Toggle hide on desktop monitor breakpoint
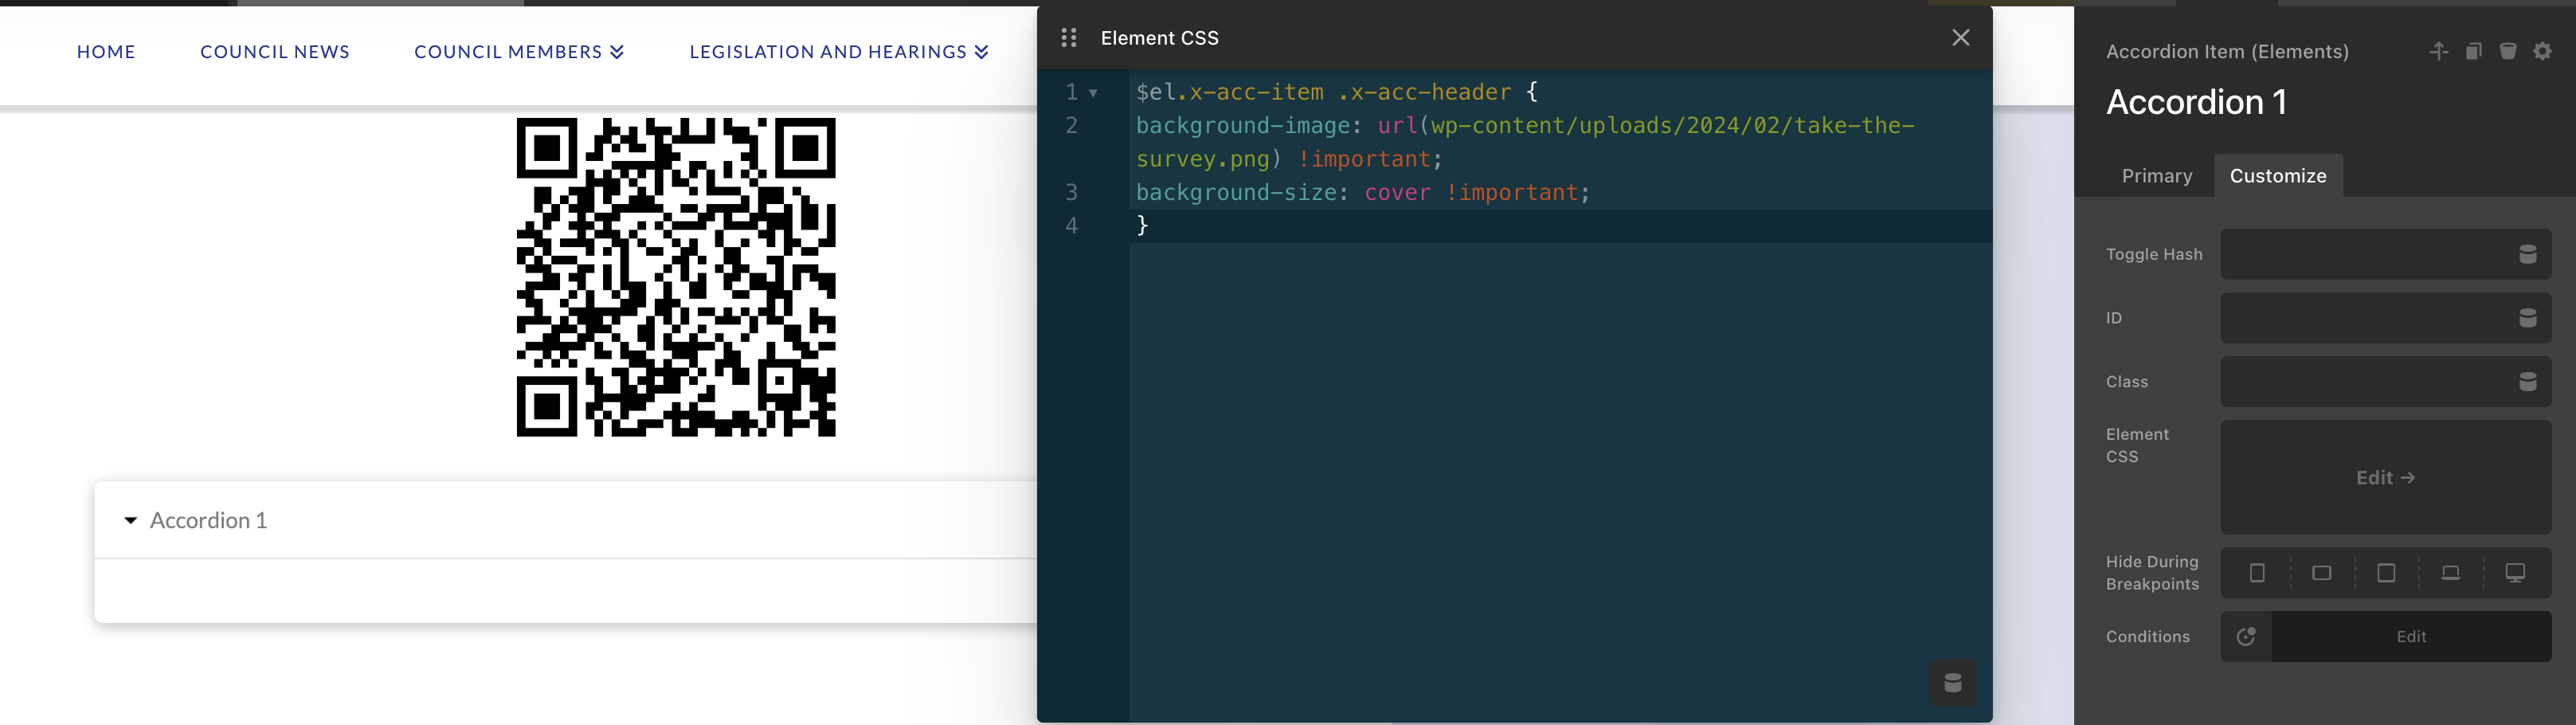The height and width of the screenshot is (725, 2576). coord(2514,573)
